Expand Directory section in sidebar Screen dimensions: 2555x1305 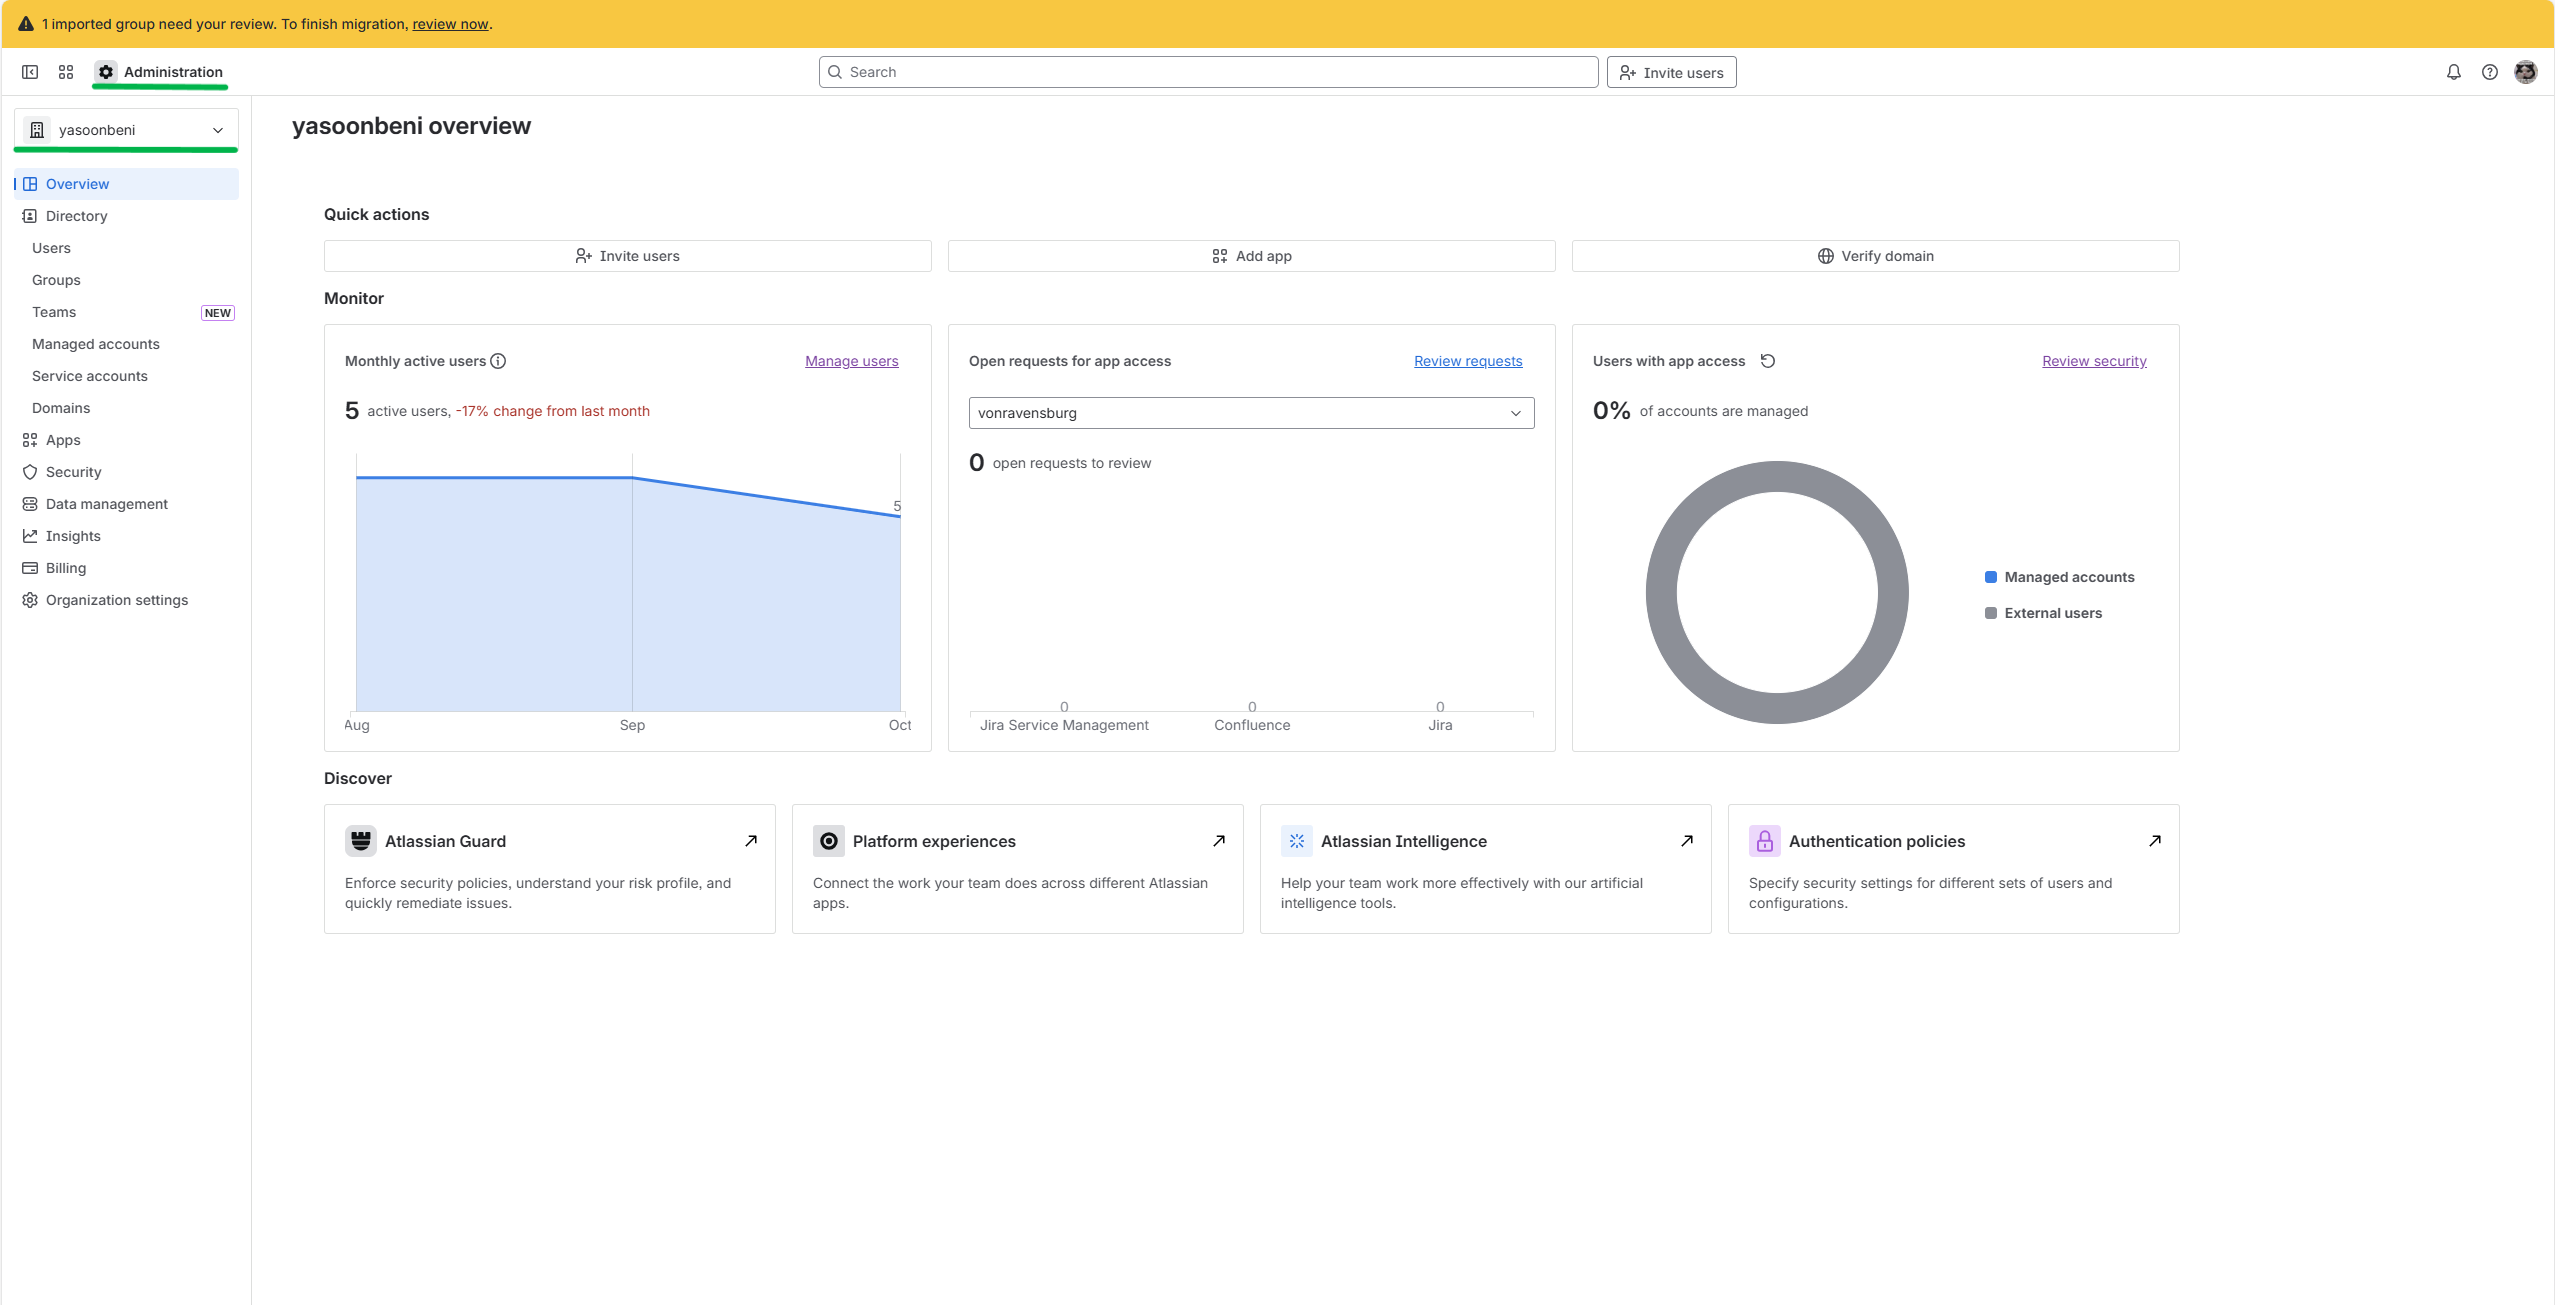76,216
